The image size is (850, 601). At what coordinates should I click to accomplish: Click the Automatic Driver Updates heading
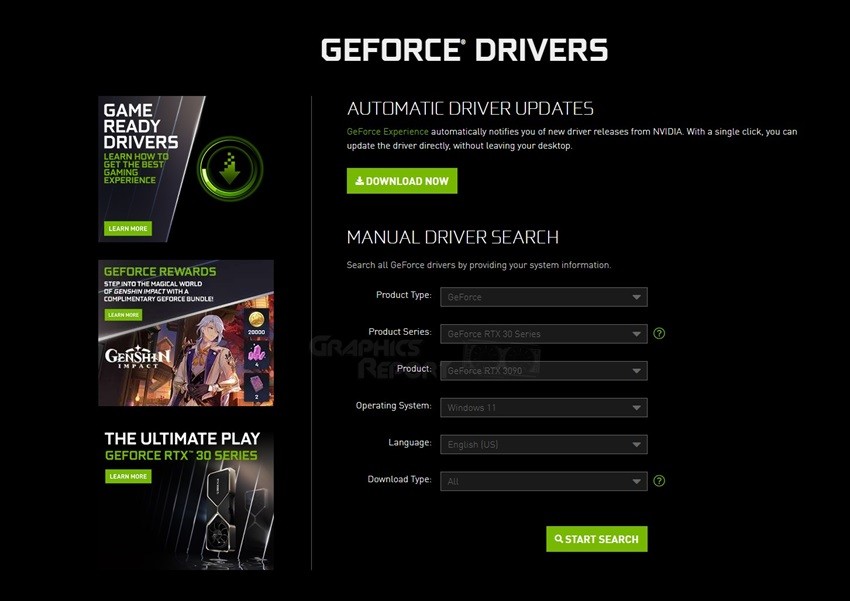(x=470, y=108)
